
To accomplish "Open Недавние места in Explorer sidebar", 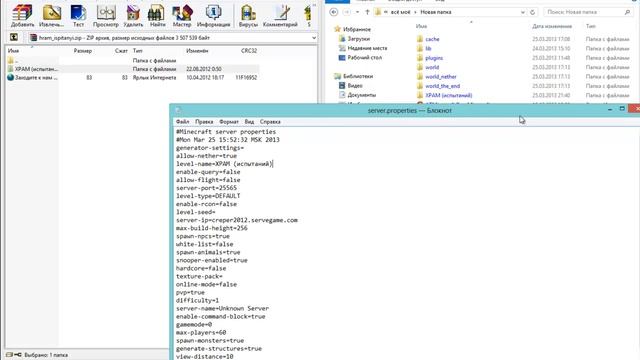I will pos(363,48).
